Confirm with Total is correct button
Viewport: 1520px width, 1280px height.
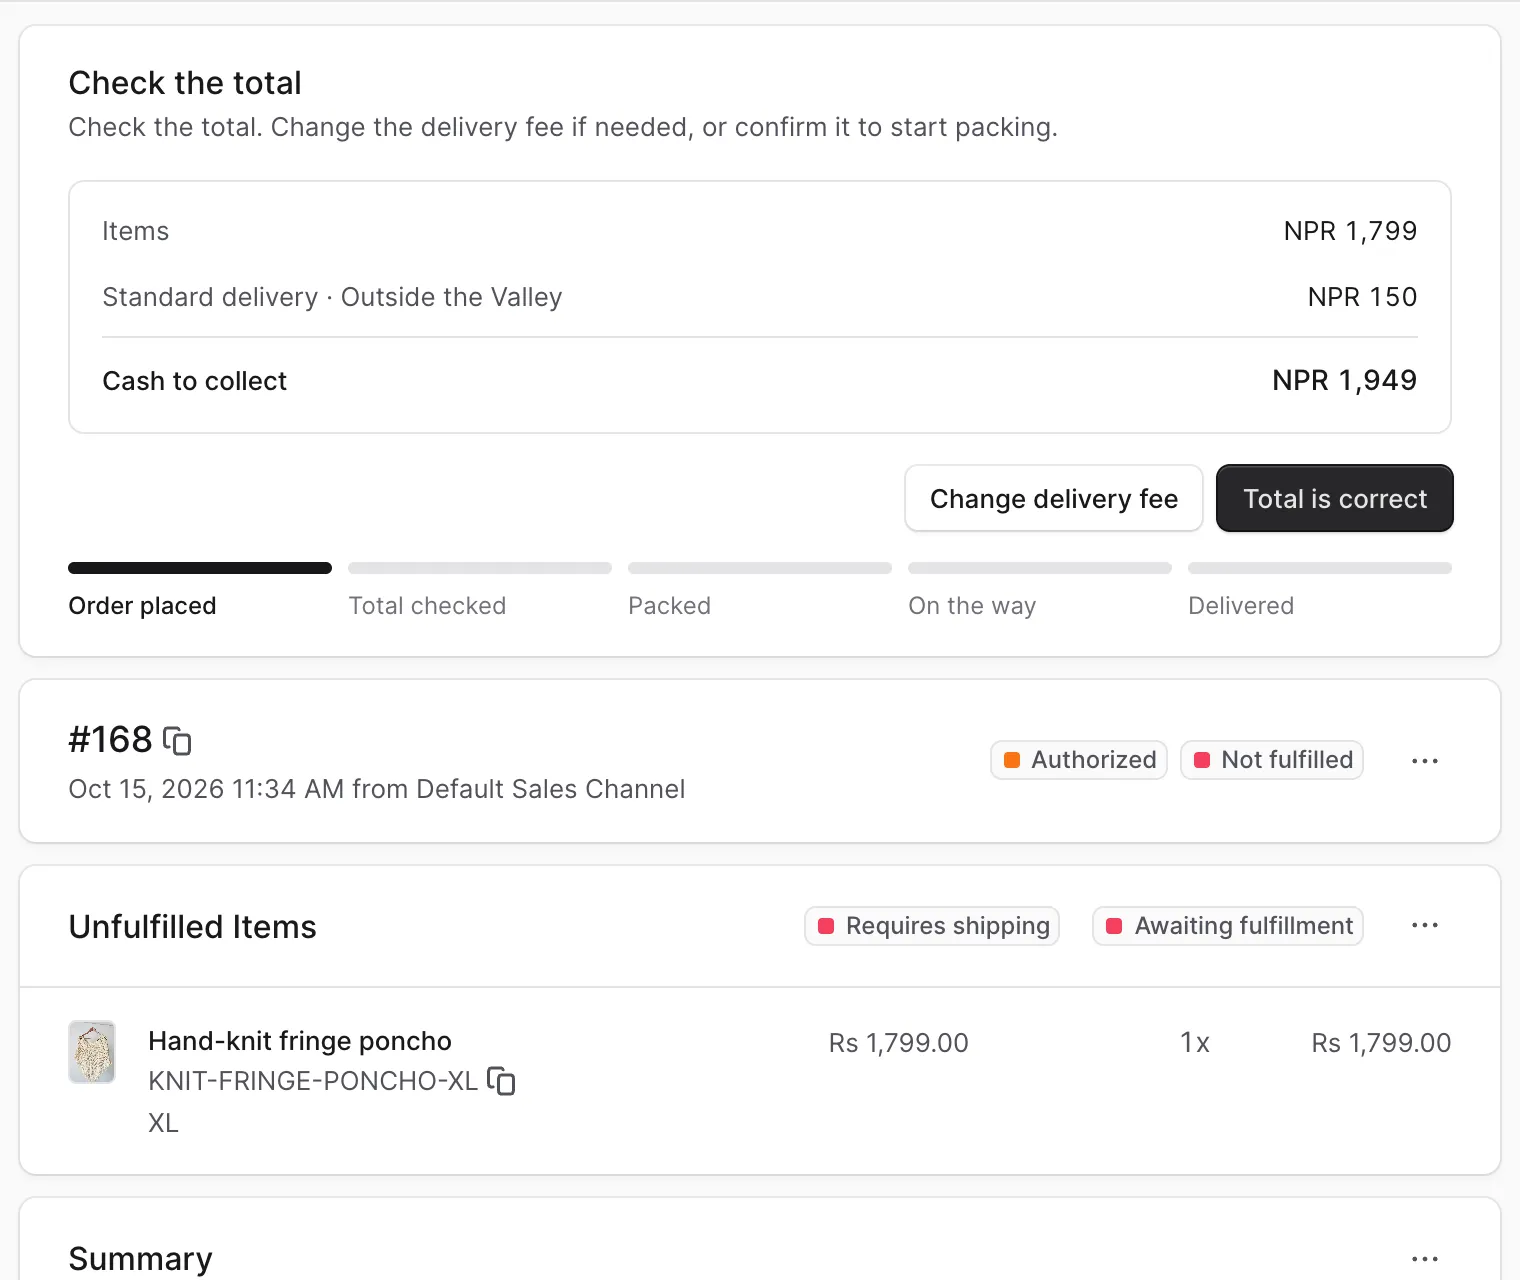tap(1335, 498)
